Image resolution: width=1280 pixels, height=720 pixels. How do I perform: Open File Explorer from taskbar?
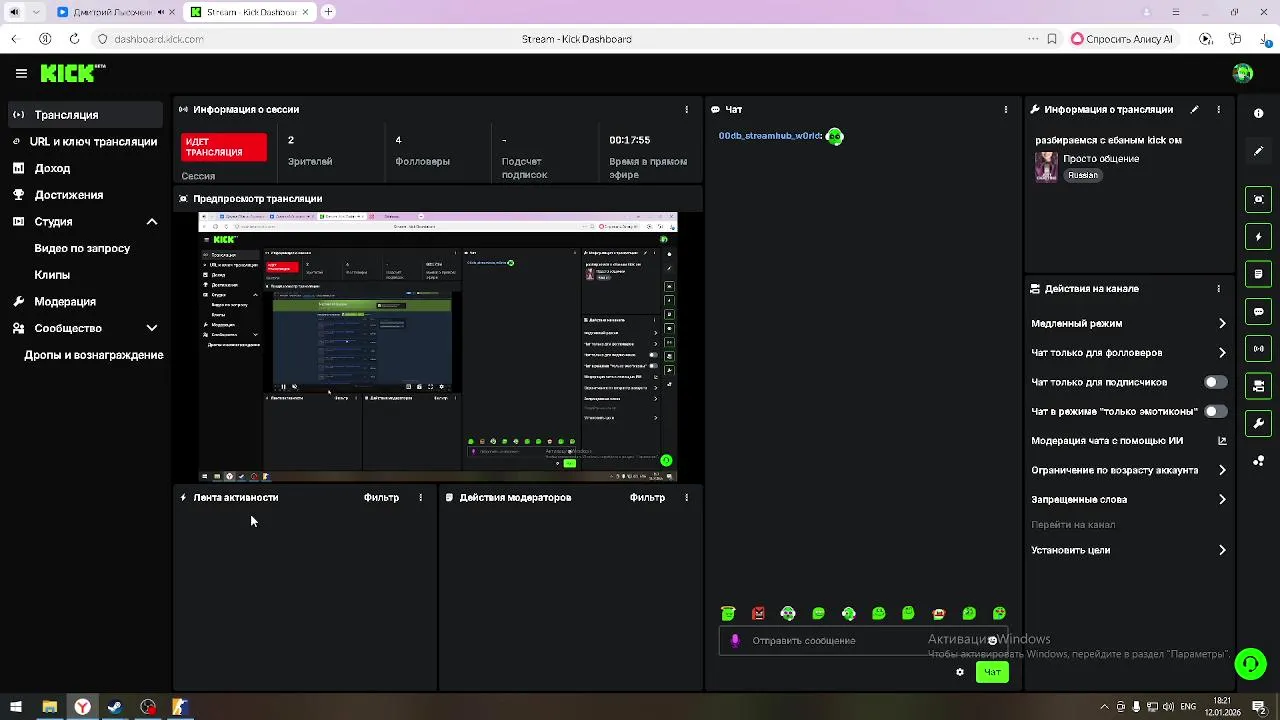[49, 707]
